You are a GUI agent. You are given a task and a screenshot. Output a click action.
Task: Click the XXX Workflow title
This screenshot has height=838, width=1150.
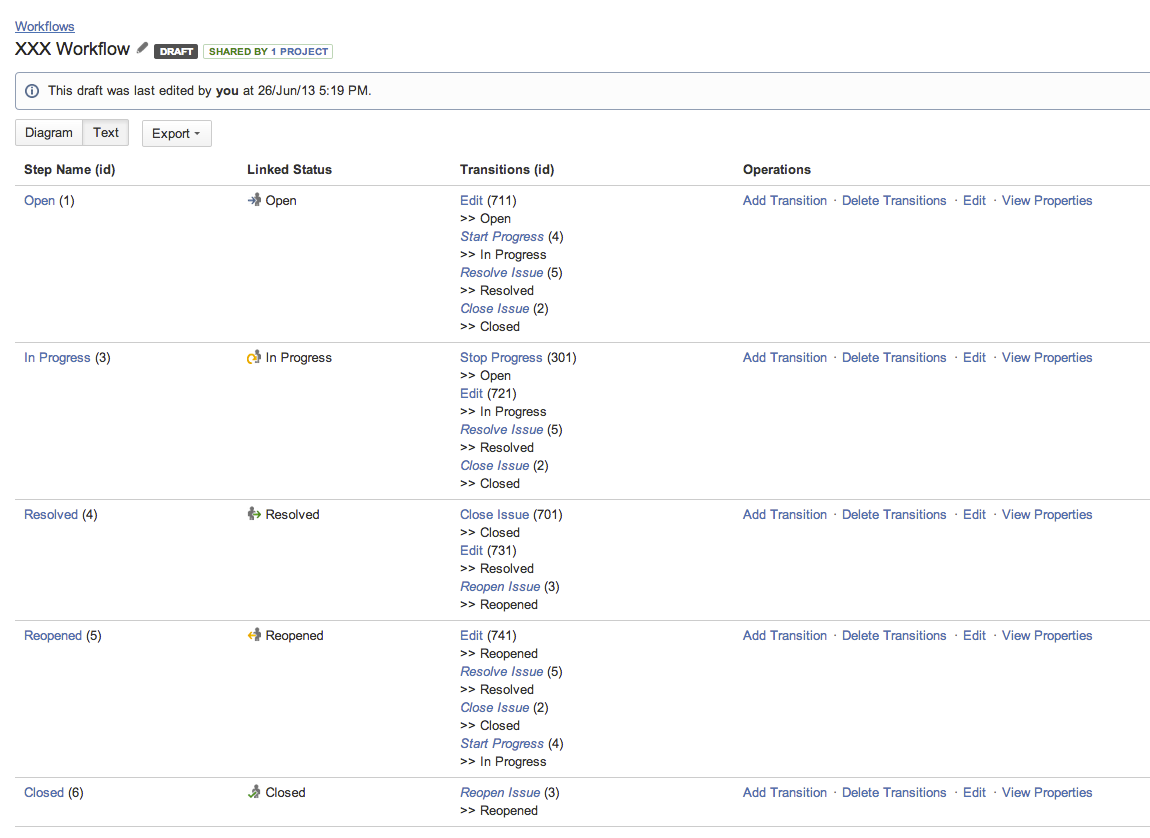tap(73, 49)
